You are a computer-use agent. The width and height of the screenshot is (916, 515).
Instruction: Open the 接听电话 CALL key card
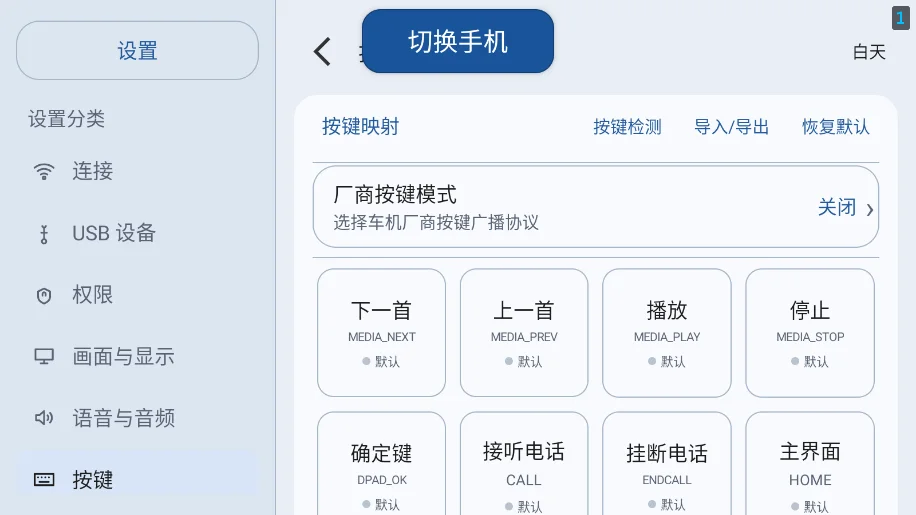[x=524, y=464]
